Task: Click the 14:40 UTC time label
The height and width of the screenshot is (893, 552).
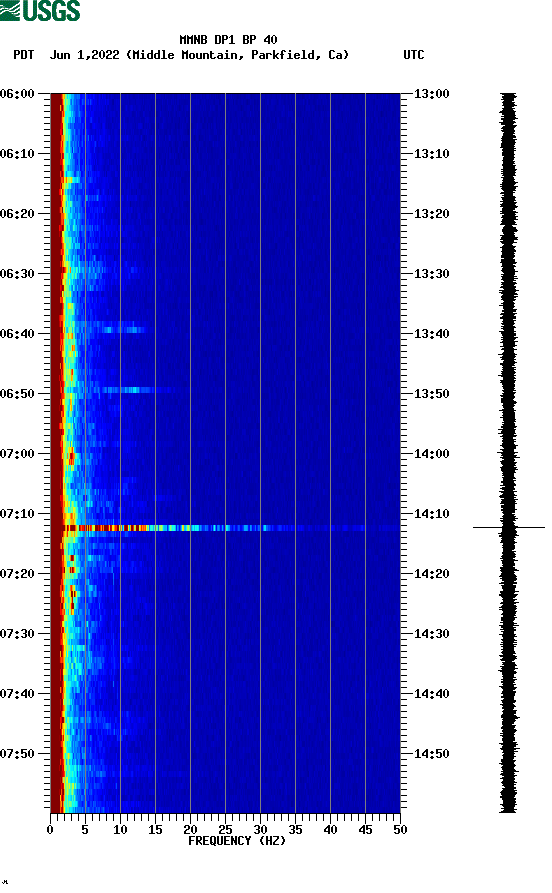Action: tap(431, 693)
